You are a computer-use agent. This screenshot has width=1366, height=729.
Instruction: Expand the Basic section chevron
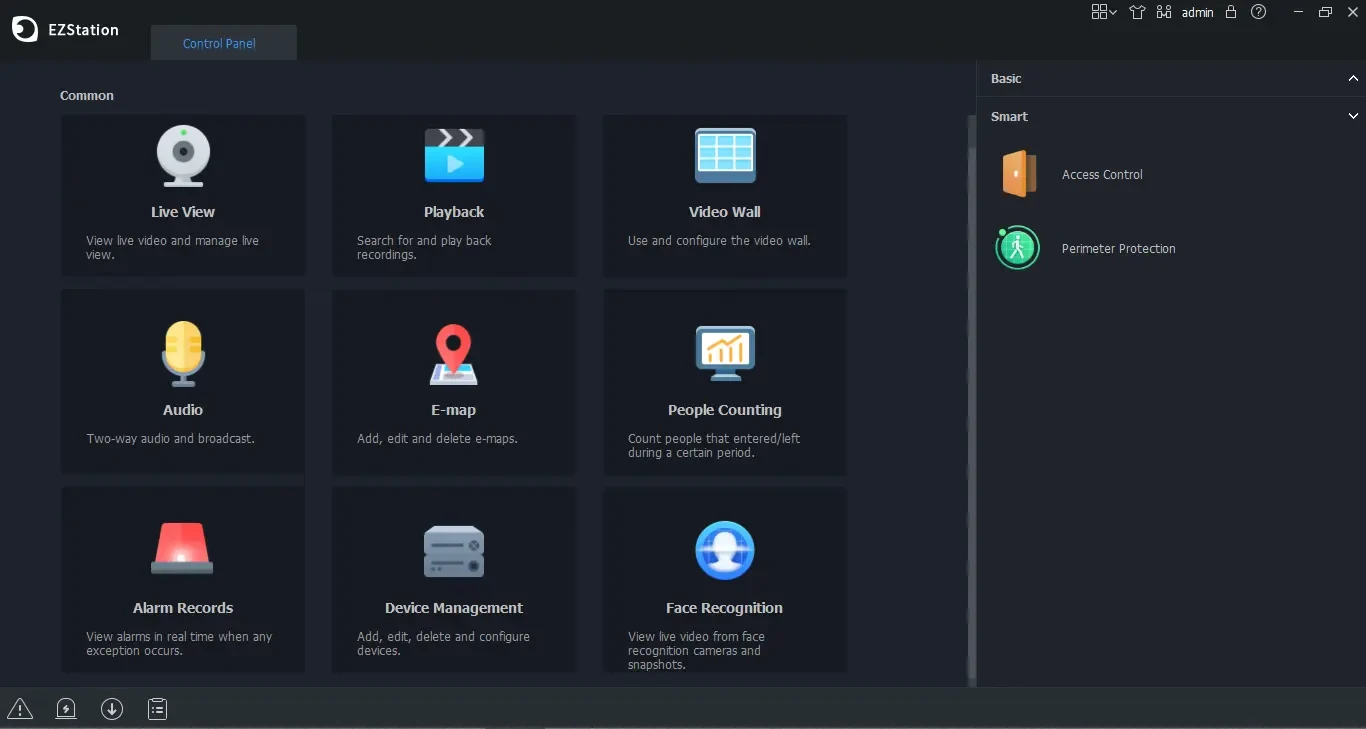coord(1353,78)
